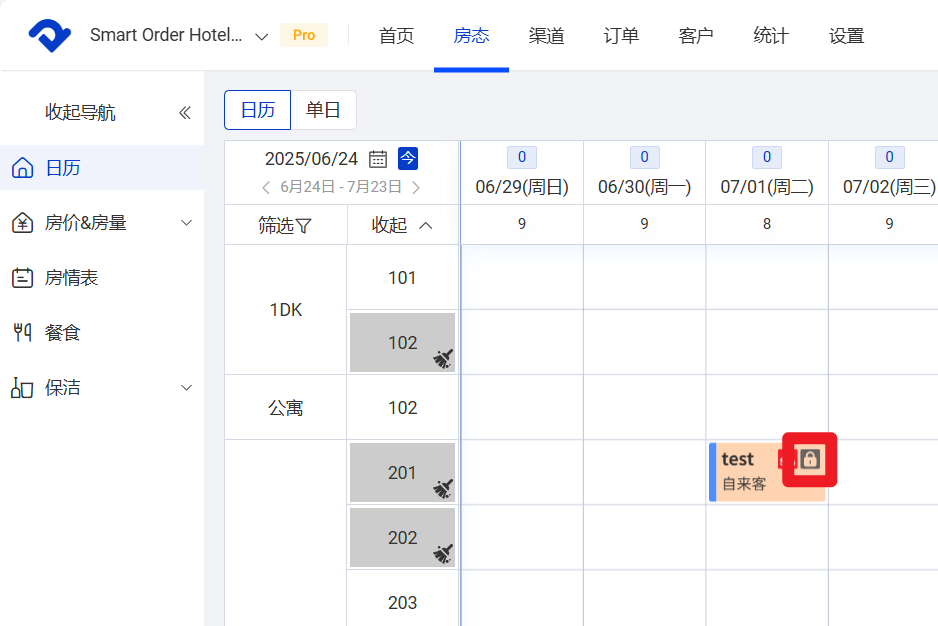
Task: Collapse sidebar with double-chevron icon
Action: pyautogui.click(x=184, y=113)
